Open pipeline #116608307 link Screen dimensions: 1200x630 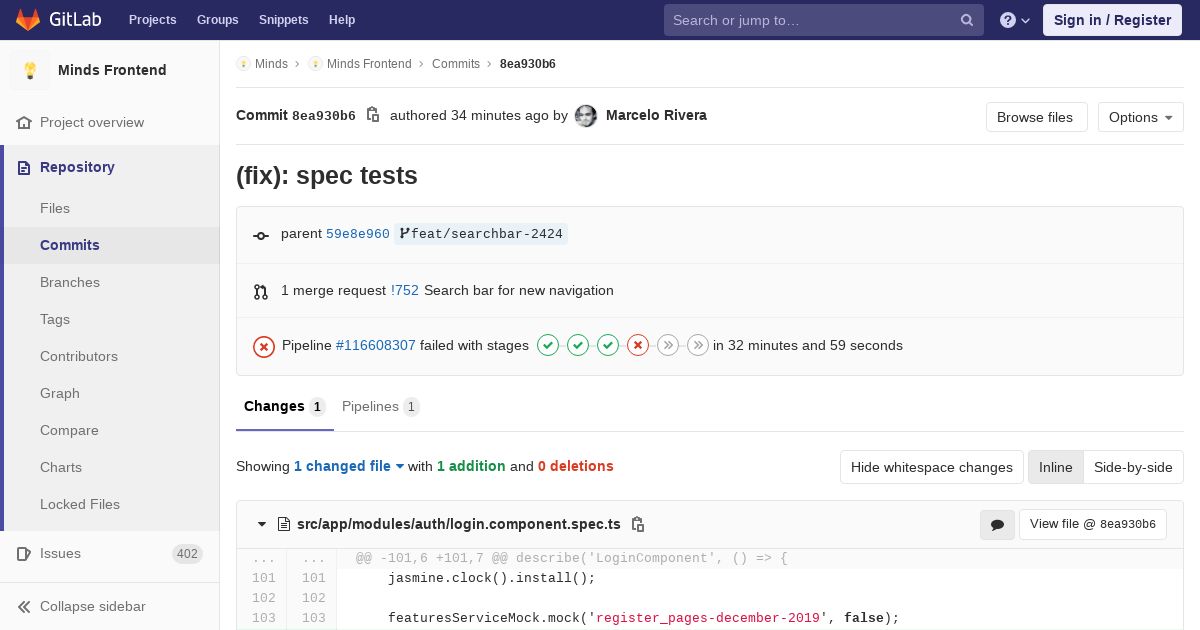375,345
